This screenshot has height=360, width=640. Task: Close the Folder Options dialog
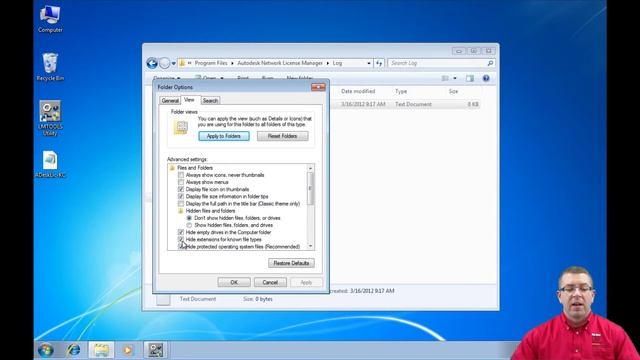click(x=318, y=87)
